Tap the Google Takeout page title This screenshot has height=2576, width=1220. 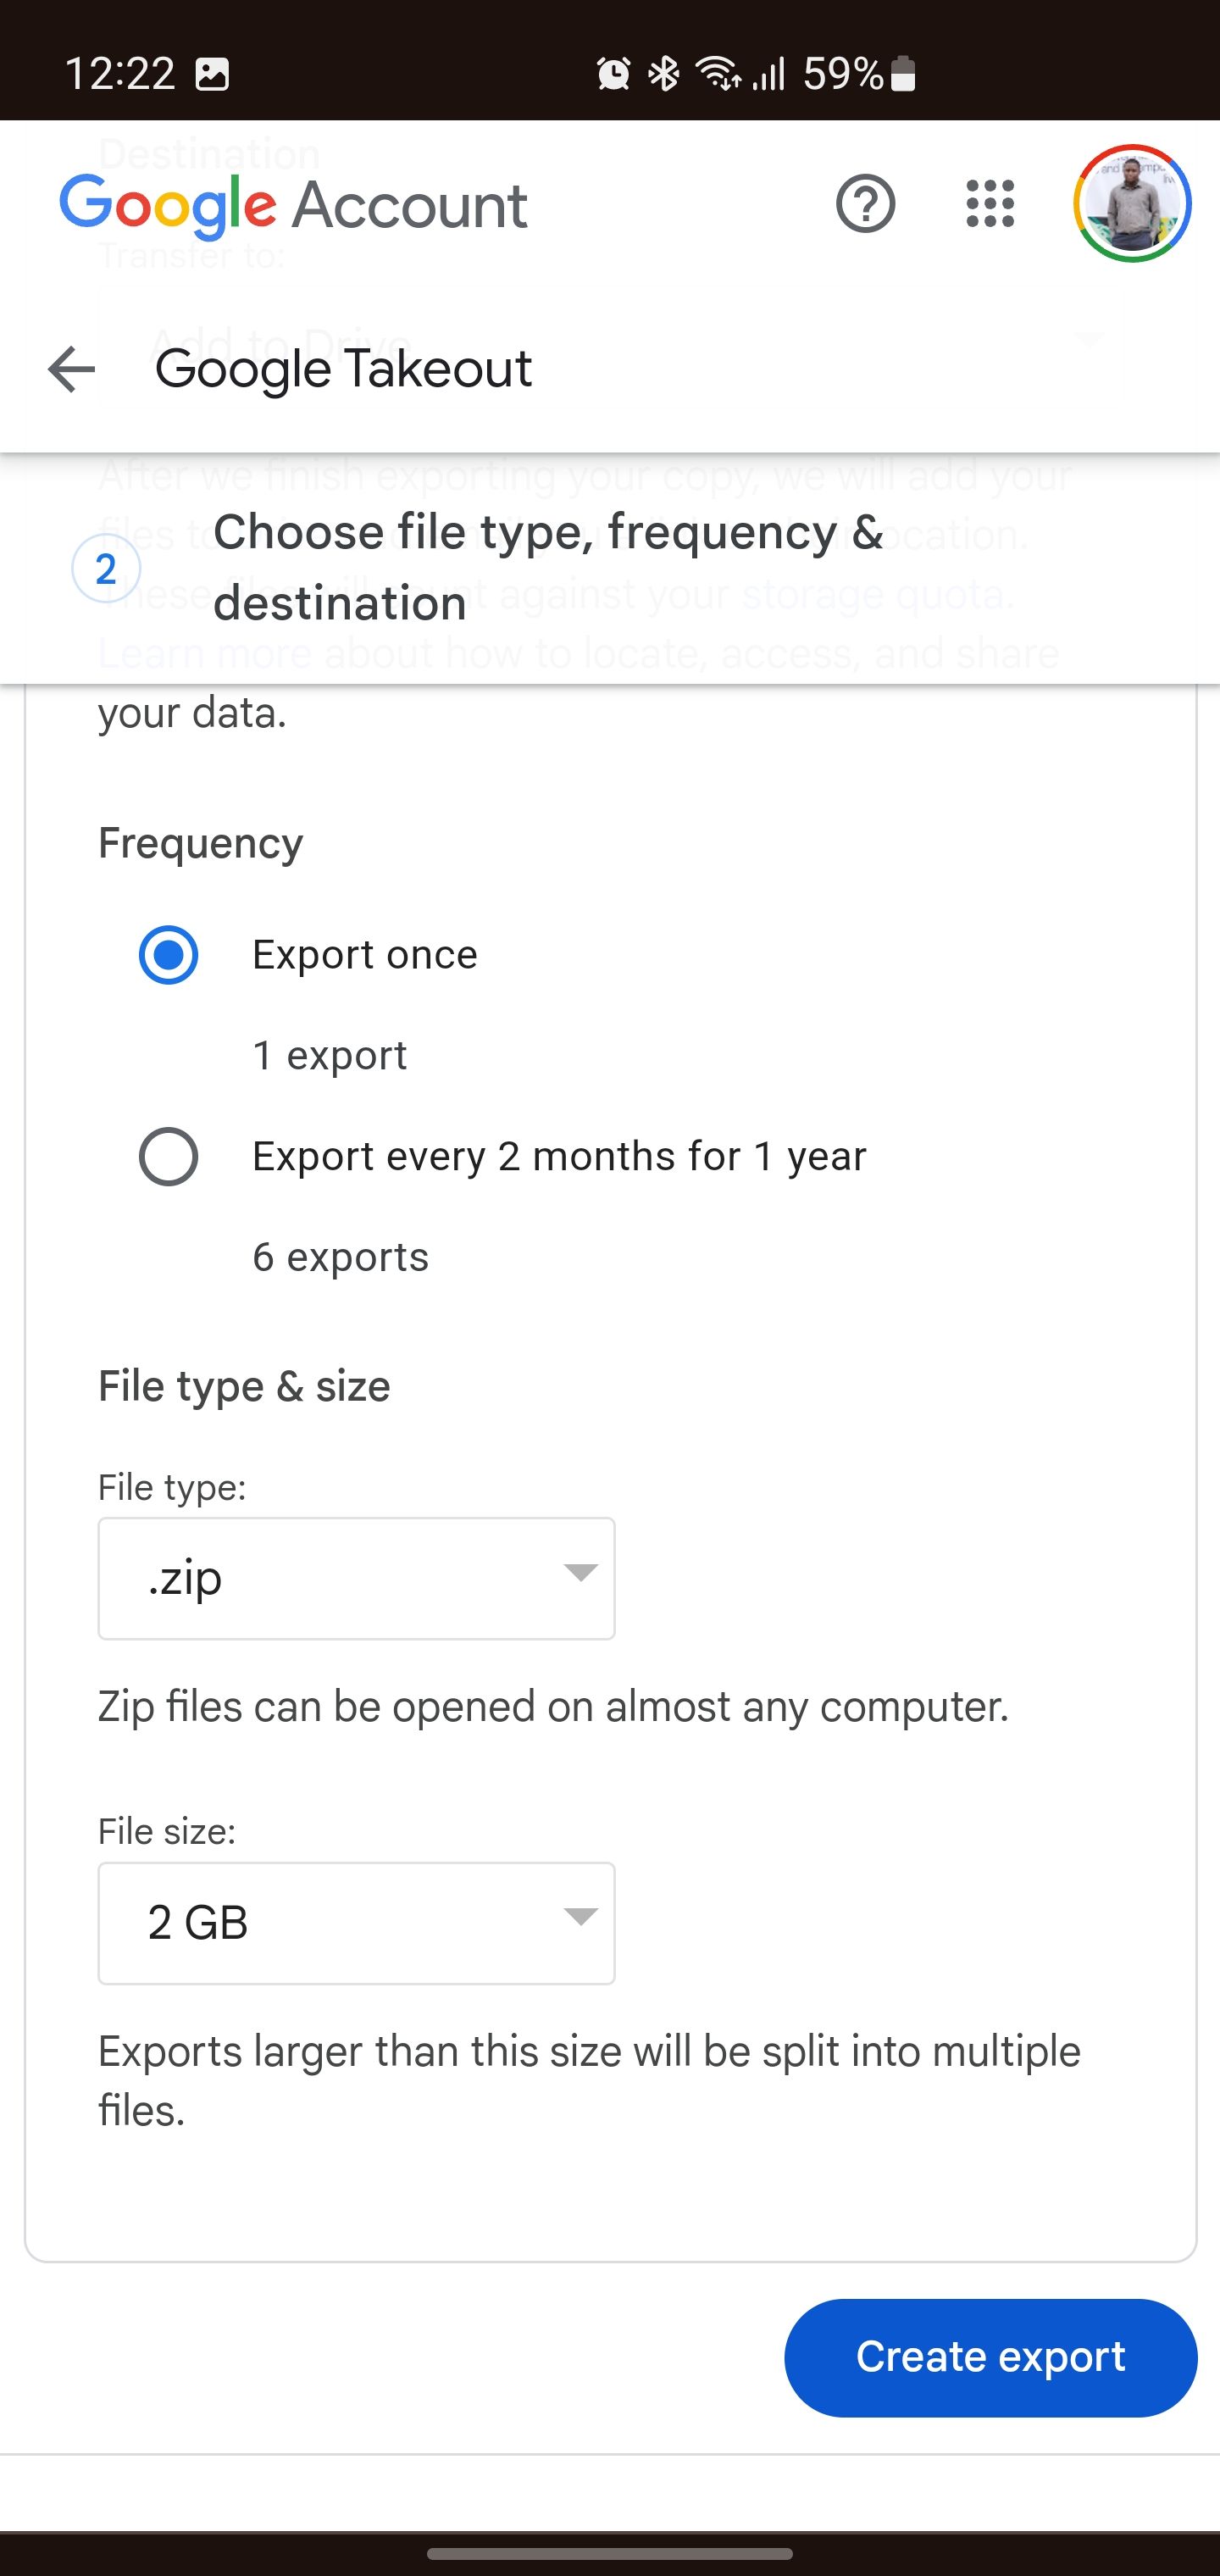click(x=343, y=369)
